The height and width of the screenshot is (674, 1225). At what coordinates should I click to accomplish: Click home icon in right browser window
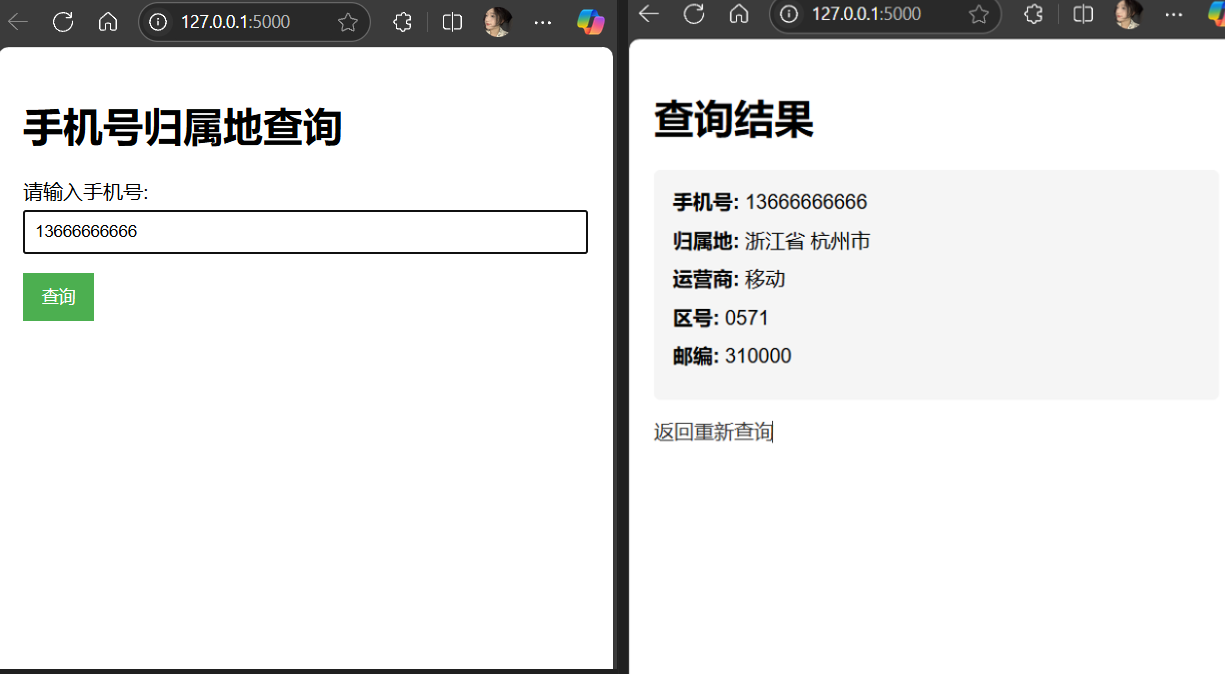[x=739, y=13]
